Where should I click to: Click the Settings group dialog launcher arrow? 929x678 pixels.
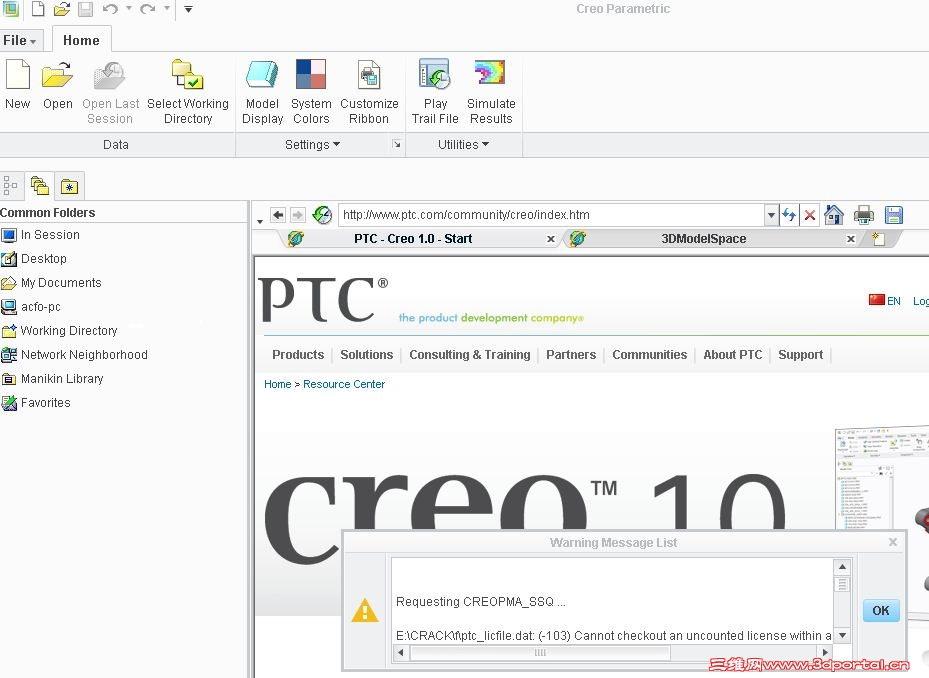click(x=396, y=145)
